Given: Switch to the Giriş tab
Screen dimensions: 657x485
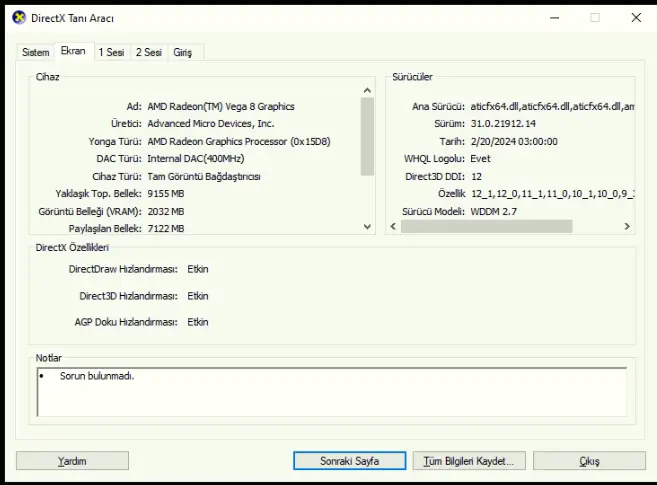Looking at the screenshot, I should 183,52.
